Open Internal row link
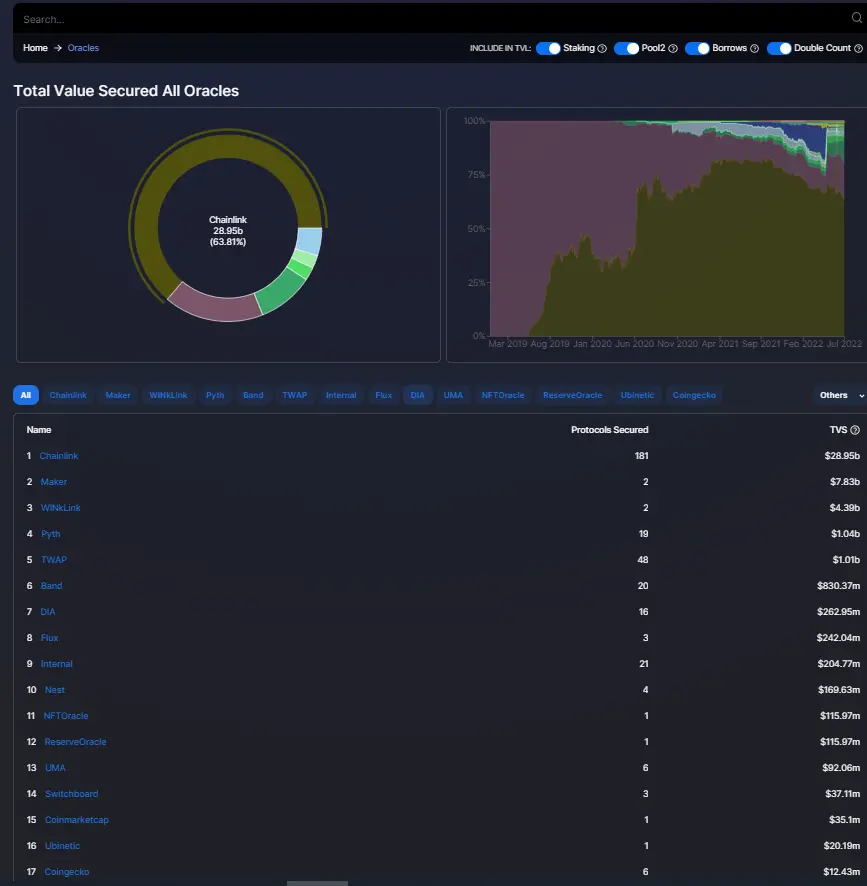This screenshot has height=886, width=867. pos(57,664)
